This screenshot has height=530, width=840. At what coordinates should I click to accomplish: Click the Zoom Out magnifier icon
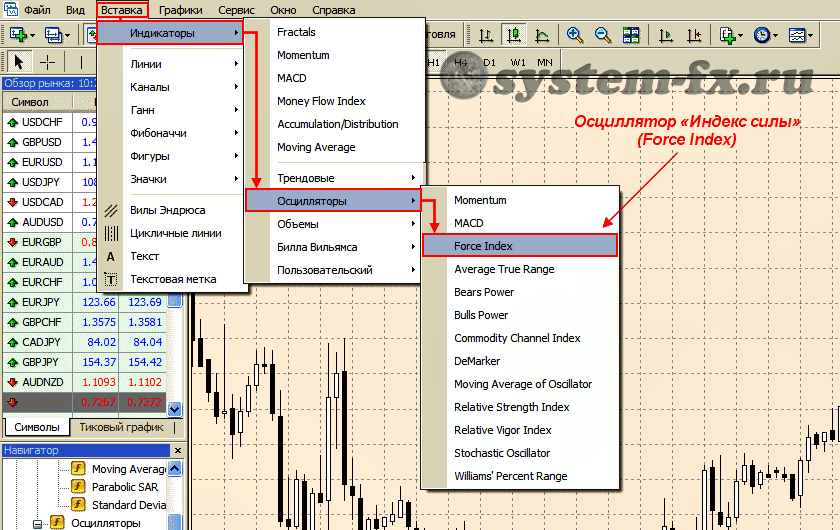pos(603,35)
